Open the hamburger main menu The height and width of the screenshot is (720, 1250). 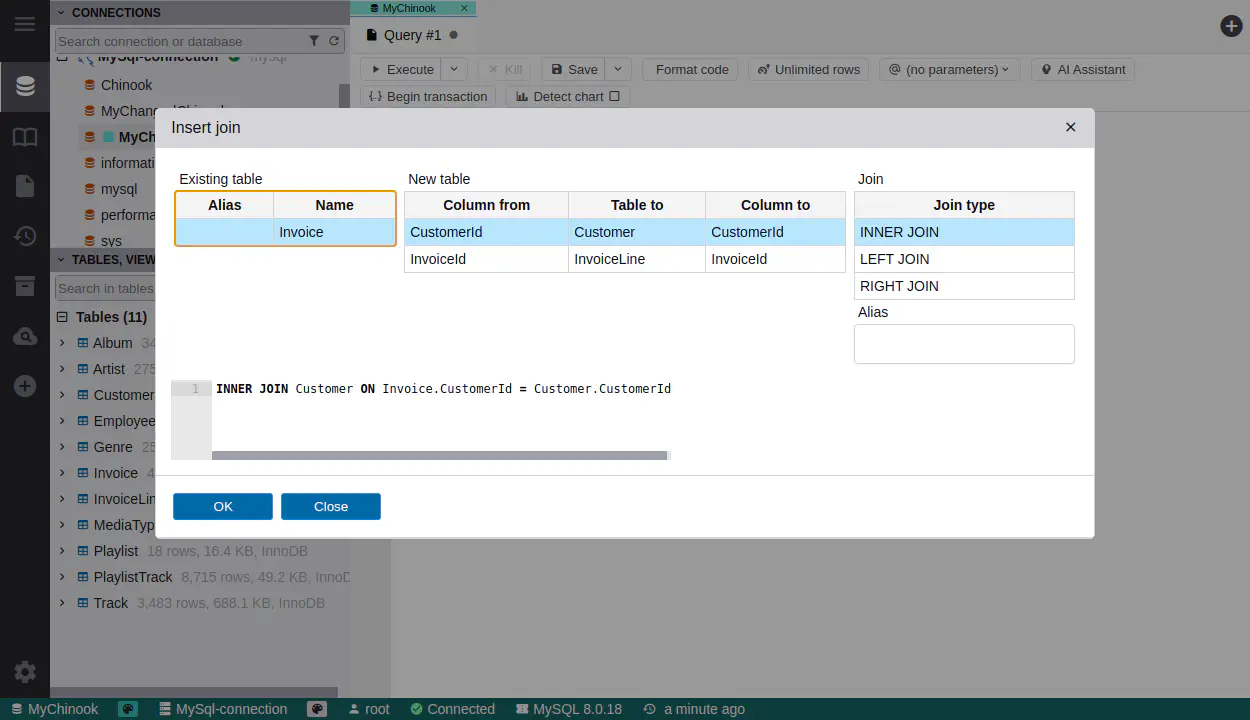[x=24, y=24]
